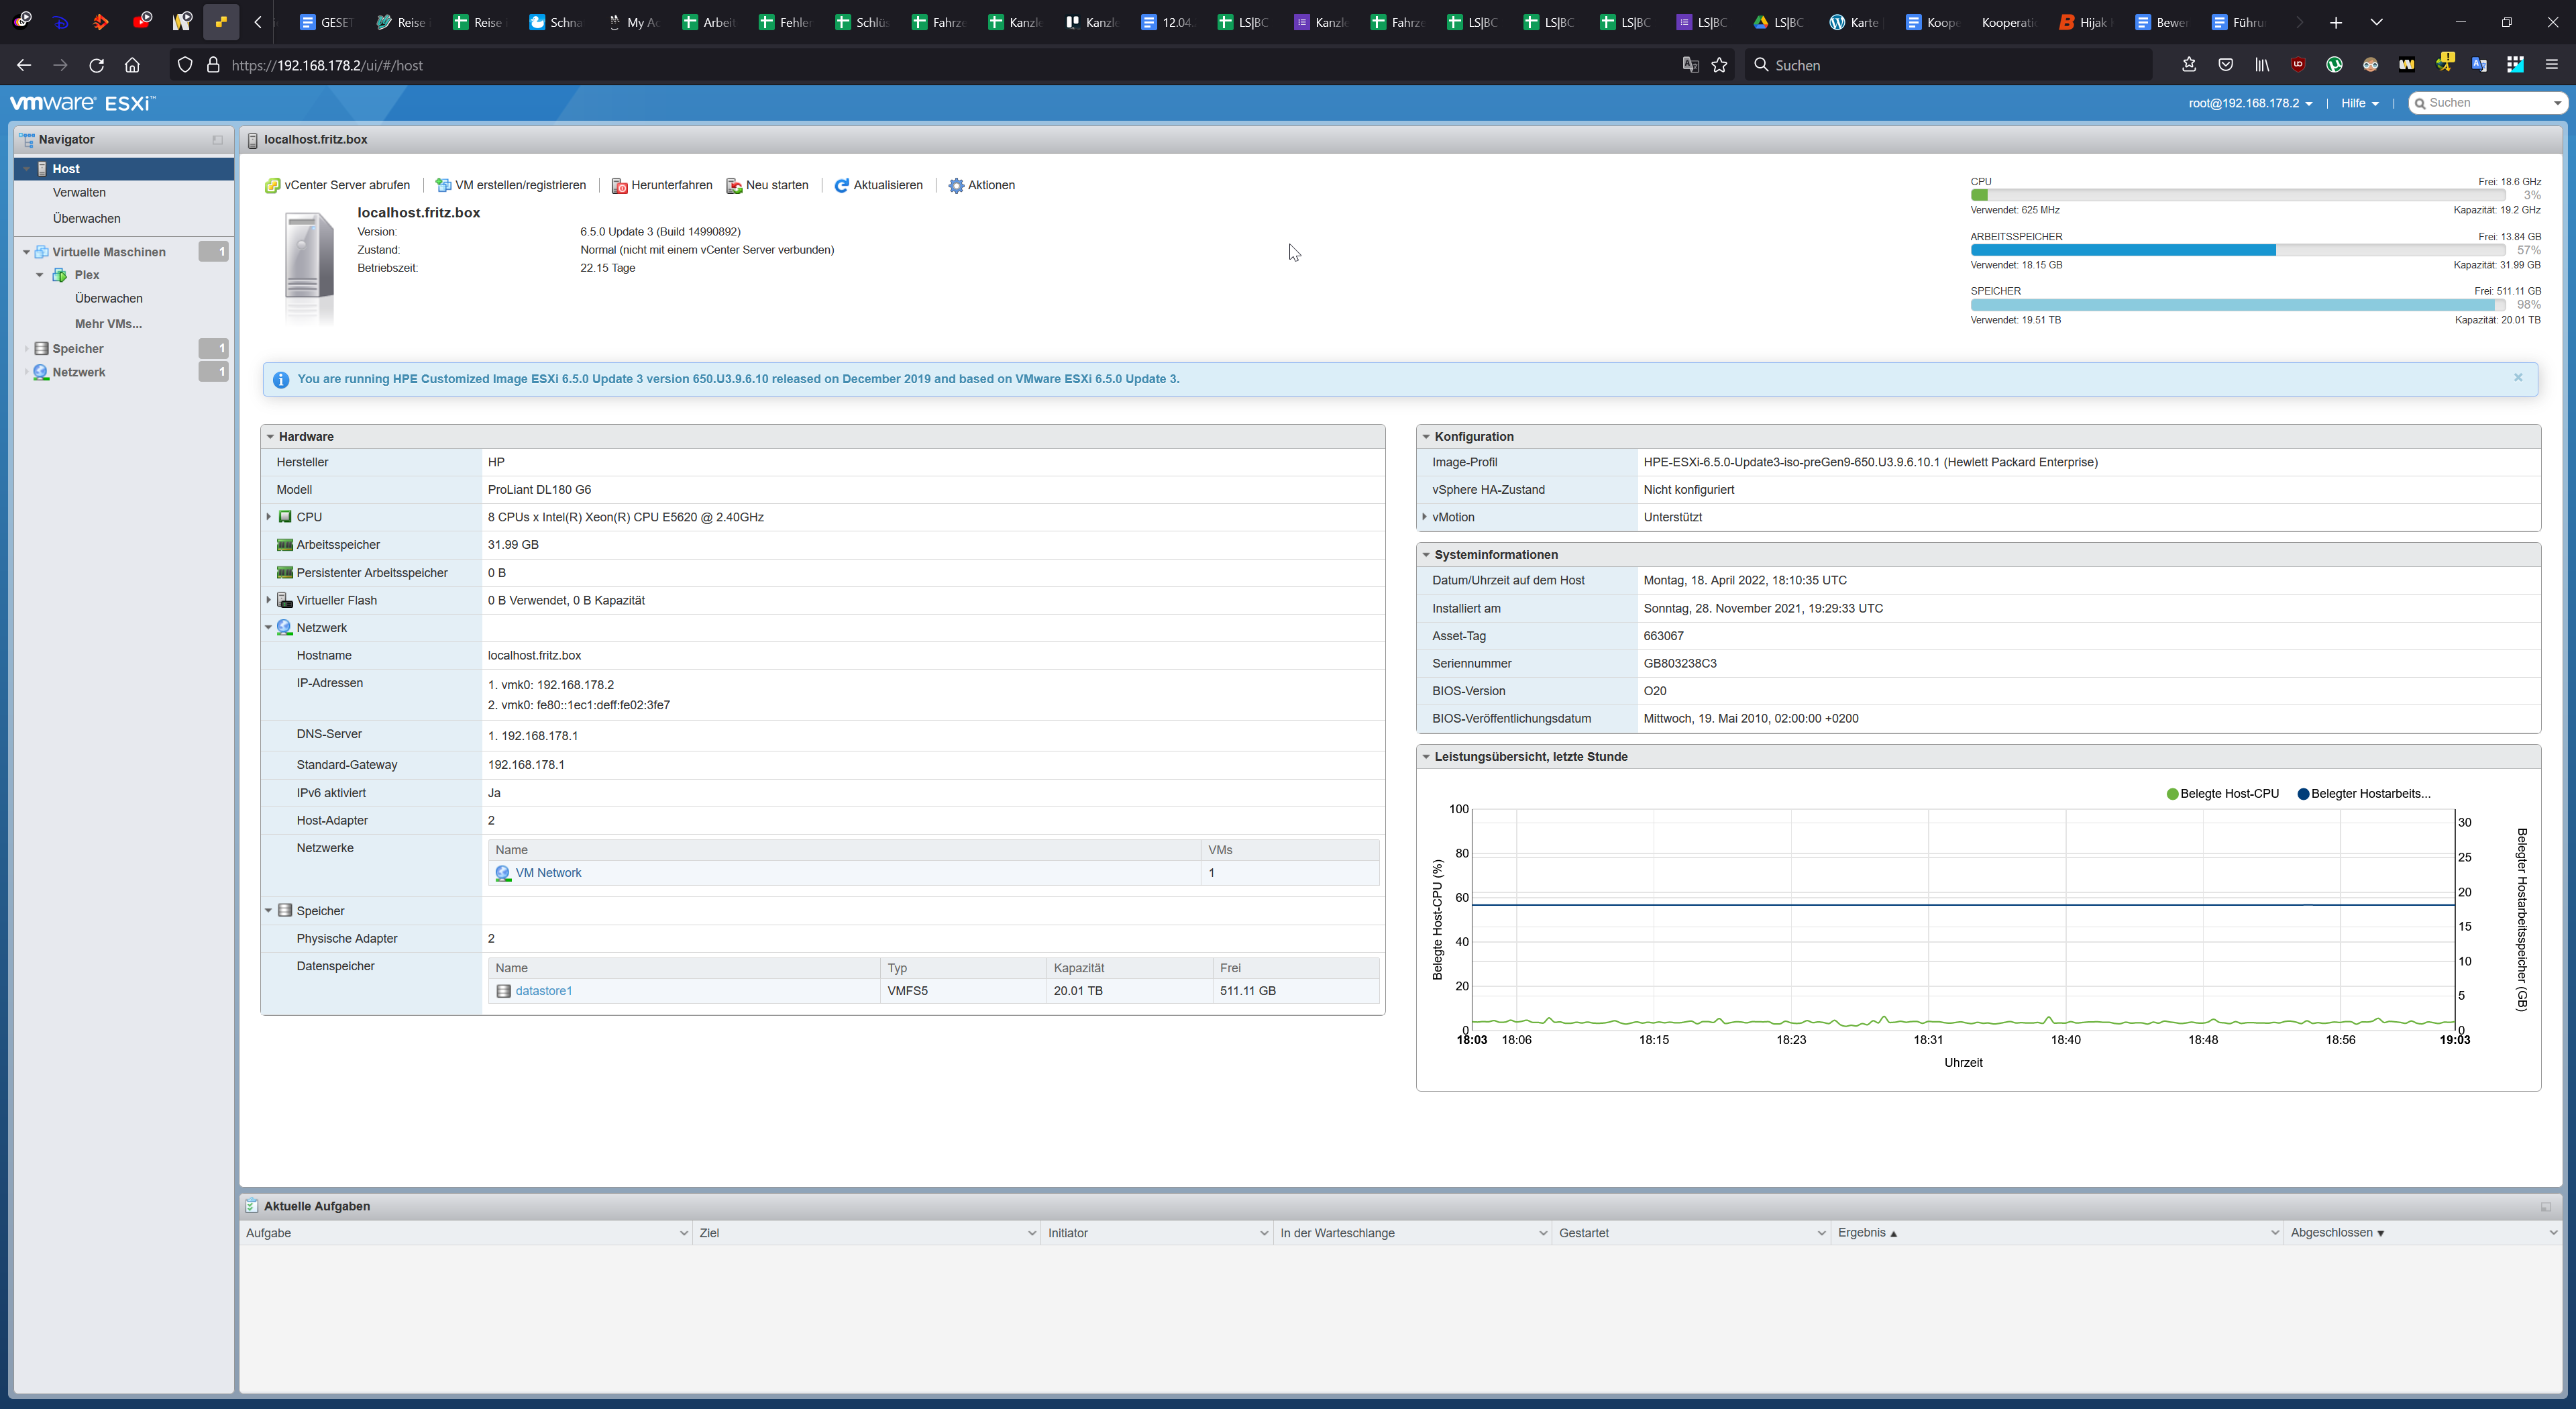Open the list all tabs chevron

point(2377,22)
